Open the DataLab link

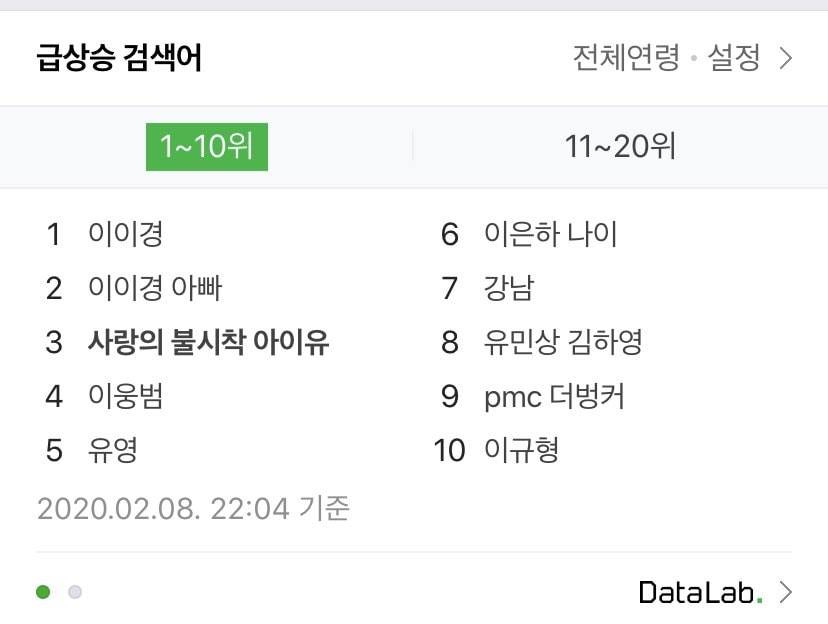coord(700,592)
